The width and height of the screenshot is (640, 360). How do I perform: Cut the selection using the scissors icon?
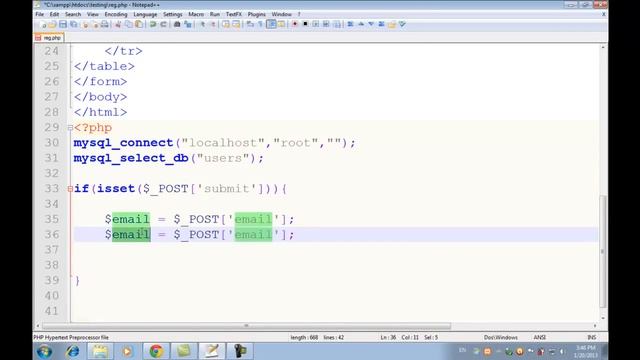118,24
